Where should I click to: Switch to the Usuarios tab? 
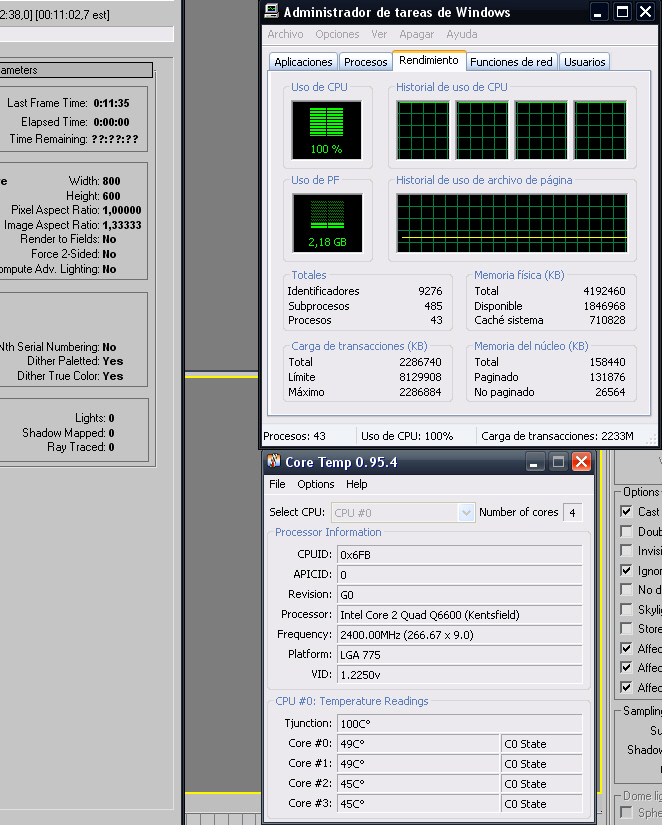point(584,62)
